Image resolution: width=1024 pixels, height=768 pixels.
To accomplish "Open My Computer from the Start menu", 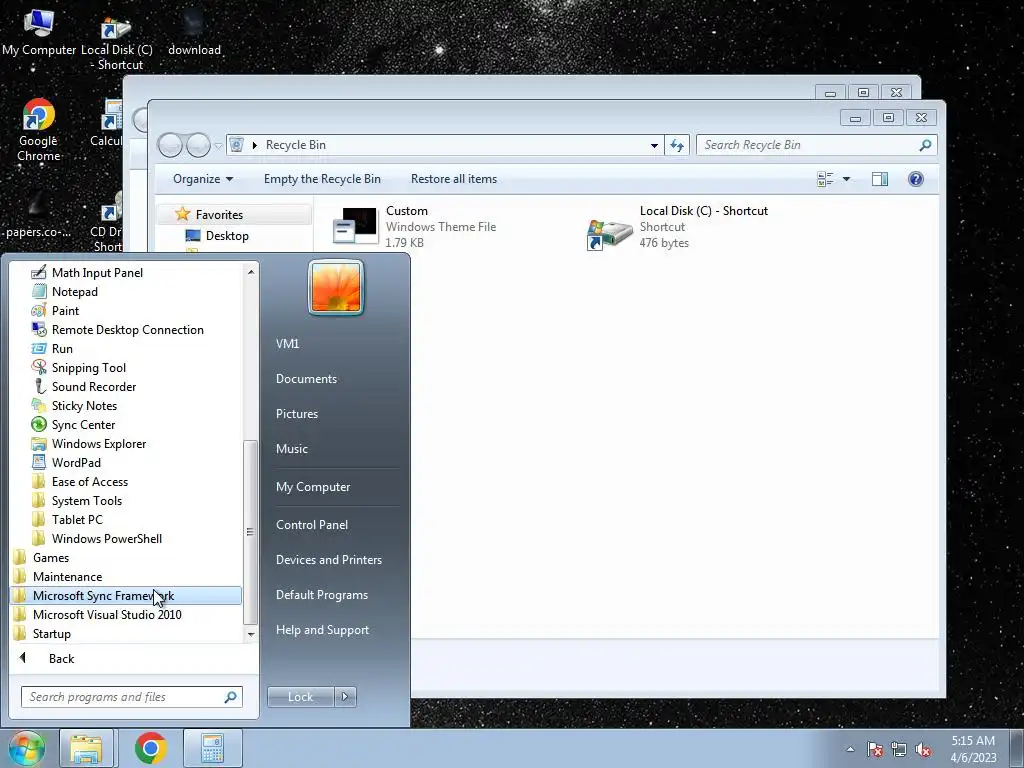I will (x=313, y=487).
